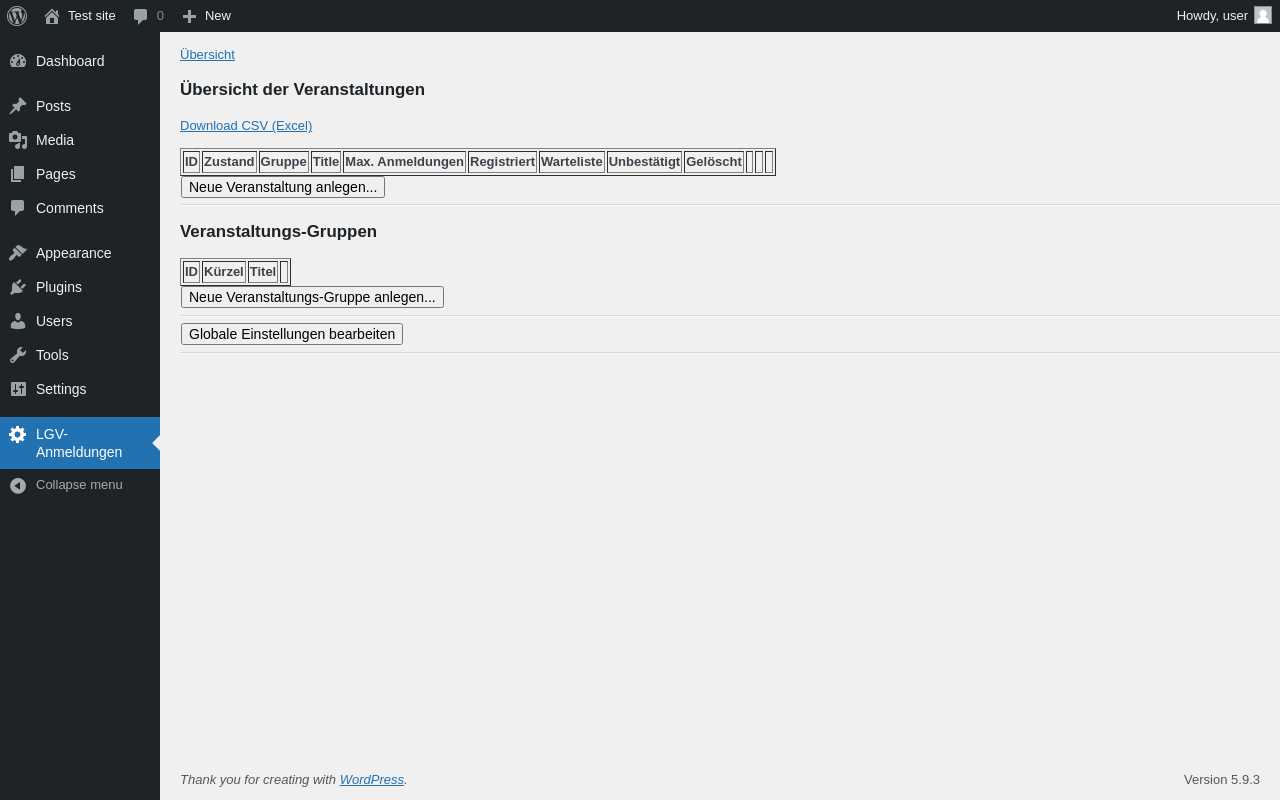Click Collapse menu text

click(79, 485)
